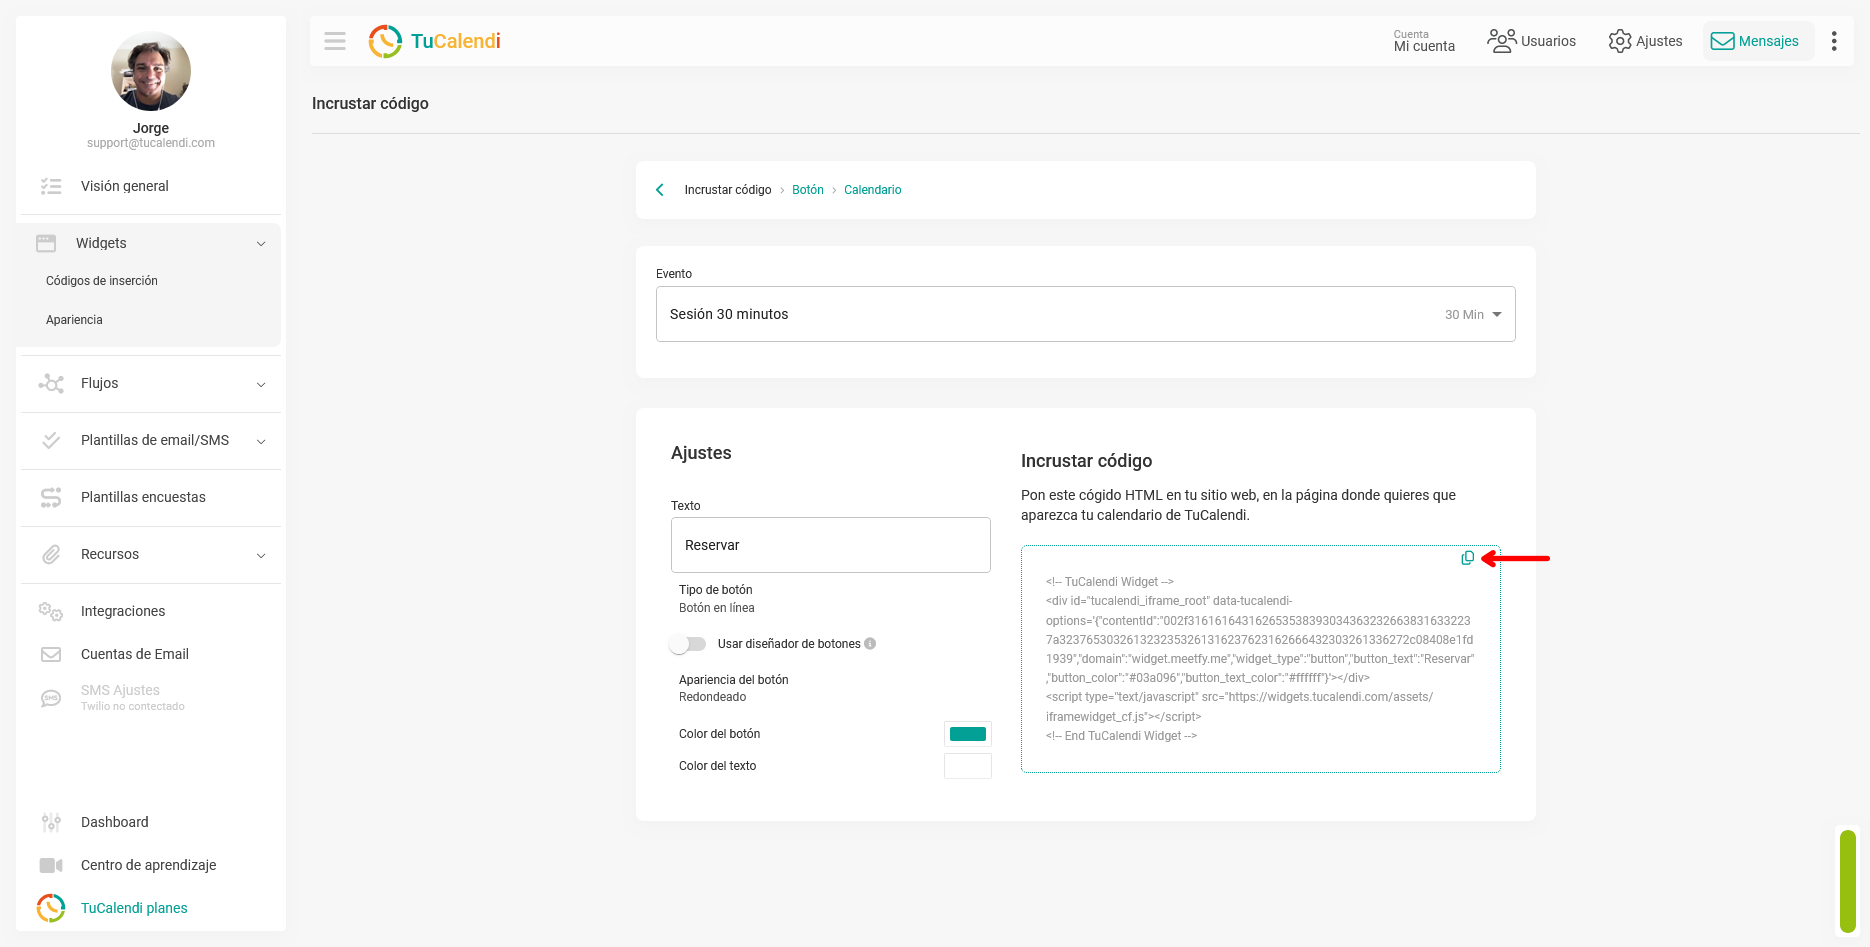Click the info icon next to button designer
This screenshot has height=947, width=1870.
coord(870,644)
